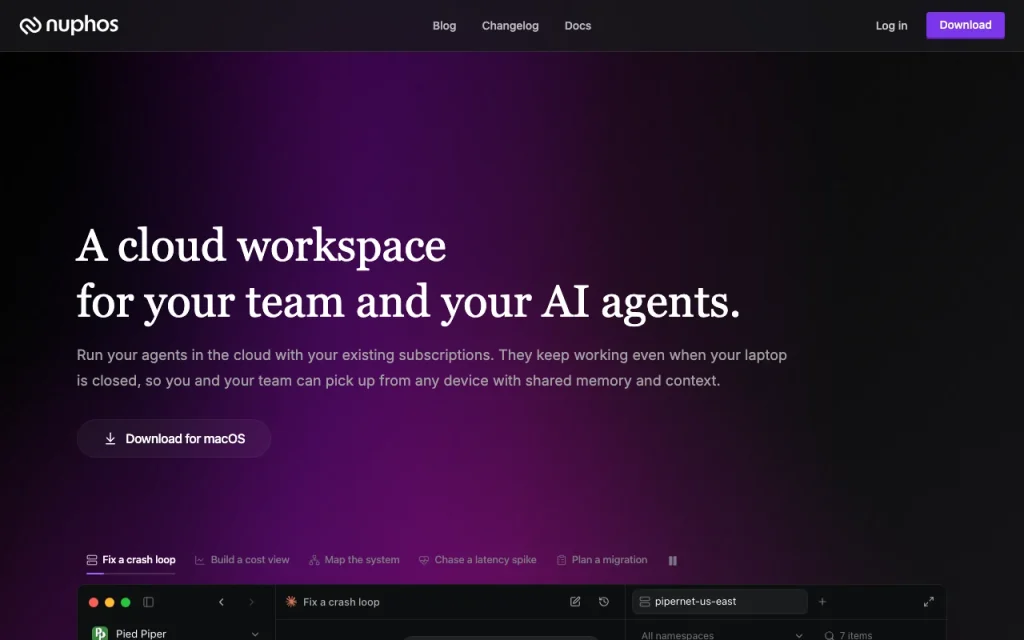
Task: Pause the demo carousel
Action: tap(673, 560)
